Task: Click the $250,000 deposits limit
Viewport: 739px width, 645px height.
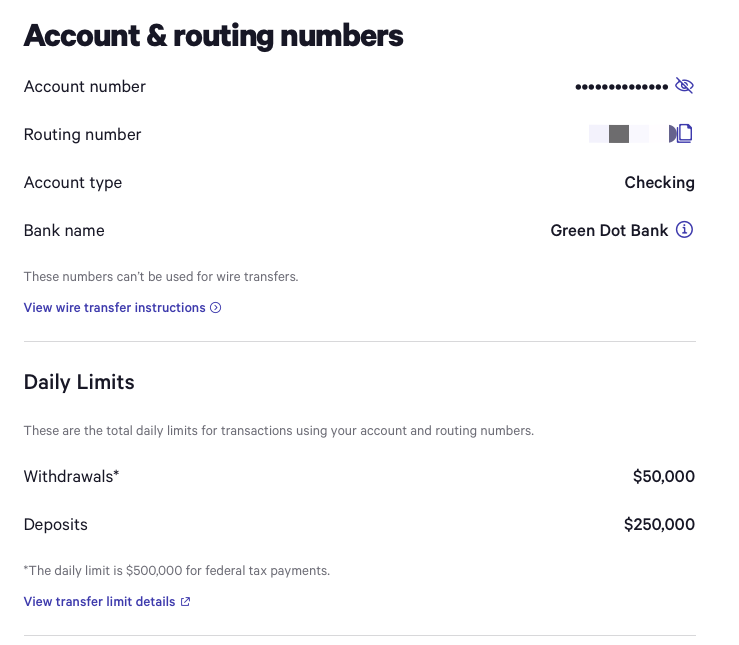Action: pyautogui.click(x=659, y=524)
